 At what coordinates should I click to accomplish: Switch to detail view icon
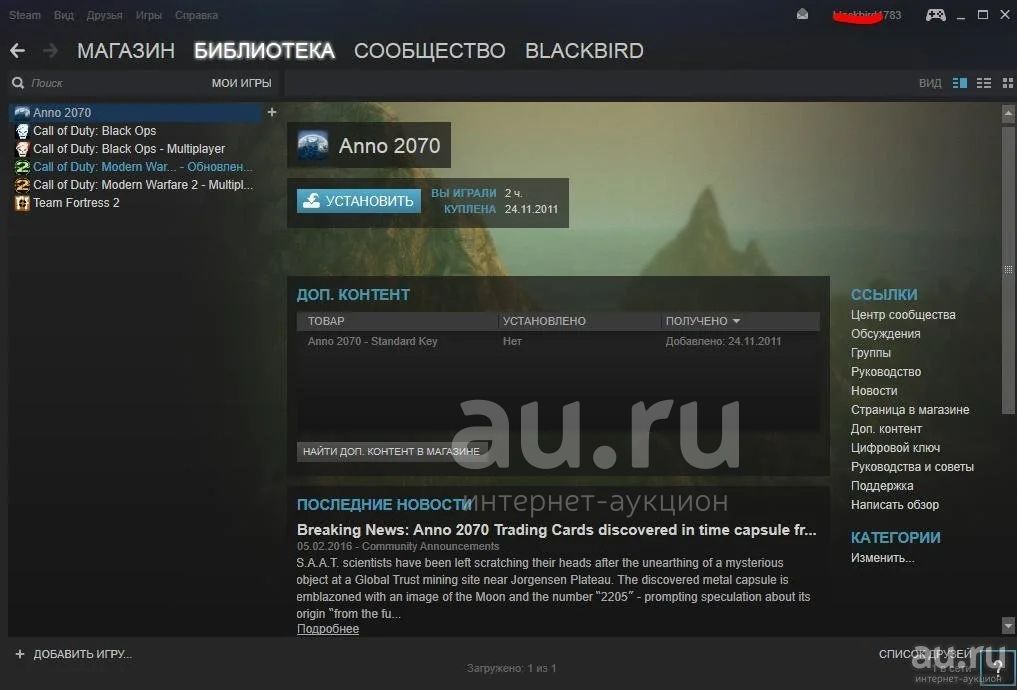(x=960, y=83)
